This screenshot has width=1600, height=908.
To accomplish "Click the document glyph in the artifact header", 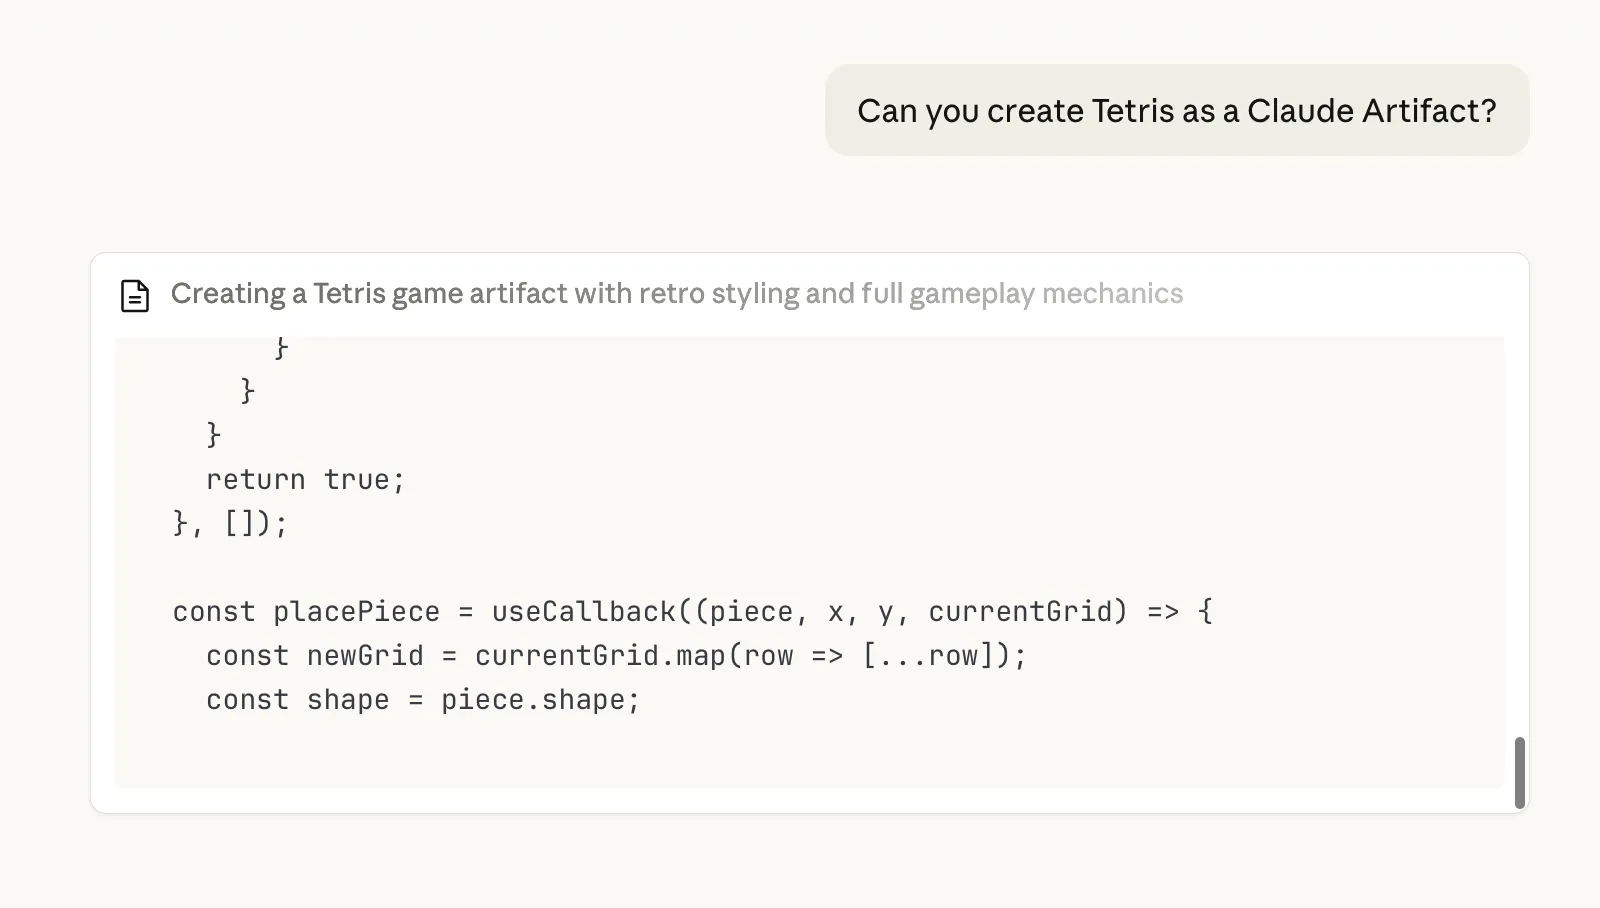I will pos(135,297).
